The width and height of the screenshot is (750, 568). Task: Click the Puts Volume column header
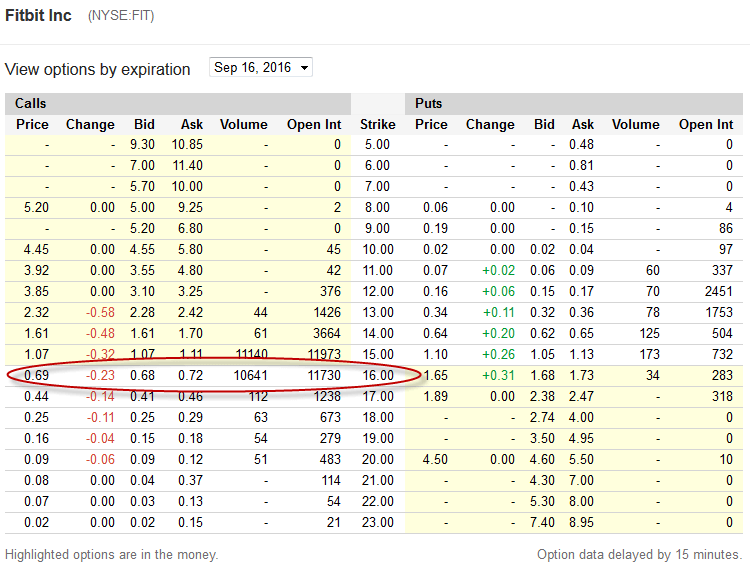pos(635,124)
